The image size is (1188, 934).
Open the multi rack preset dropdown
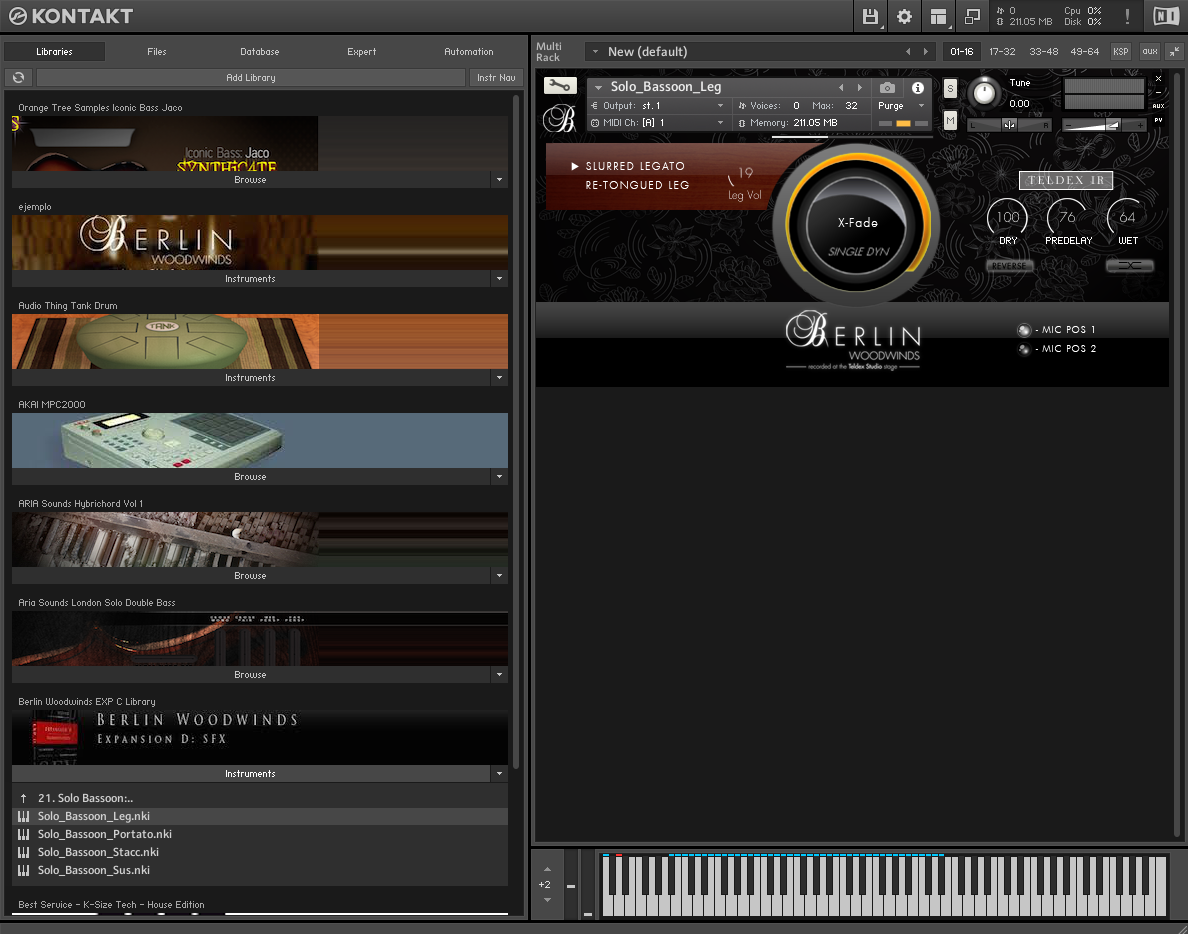click(596, 52)
